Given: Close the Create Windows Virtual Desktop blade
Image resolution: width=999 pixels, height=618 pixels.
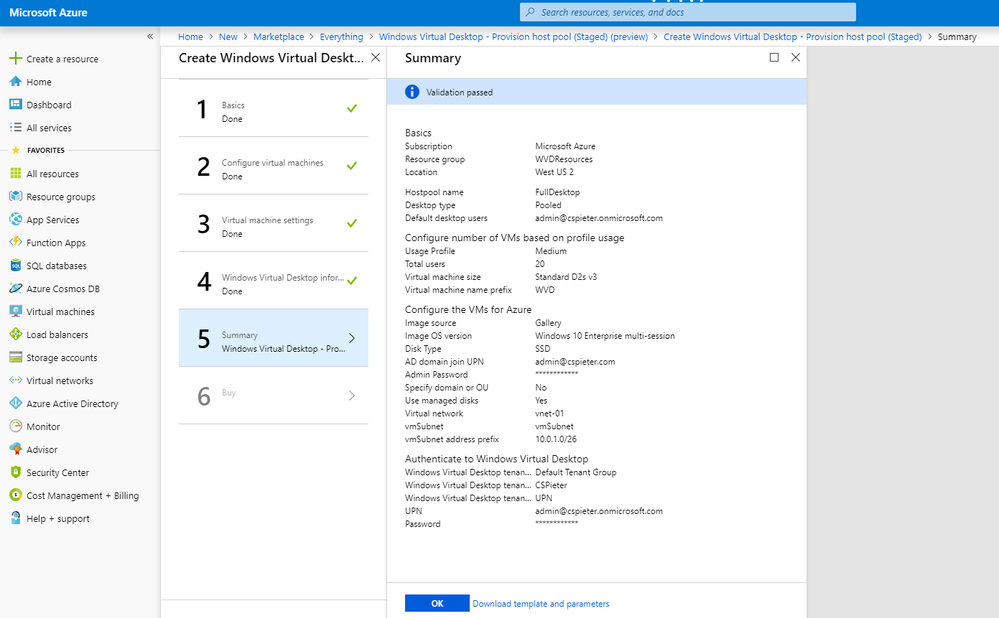Looking at the screenshot, I should click(376, 57).
